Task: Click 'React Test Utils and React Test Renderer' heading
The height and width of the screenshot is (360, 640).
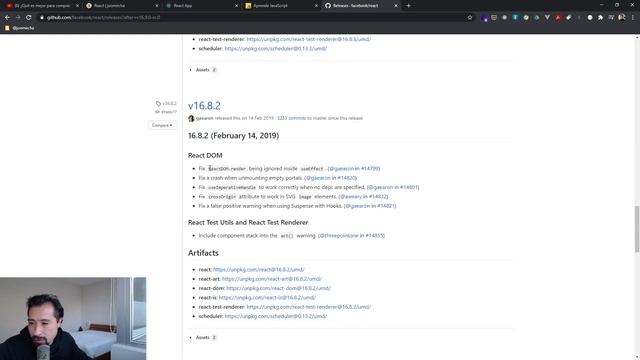Action: point(248,223)
